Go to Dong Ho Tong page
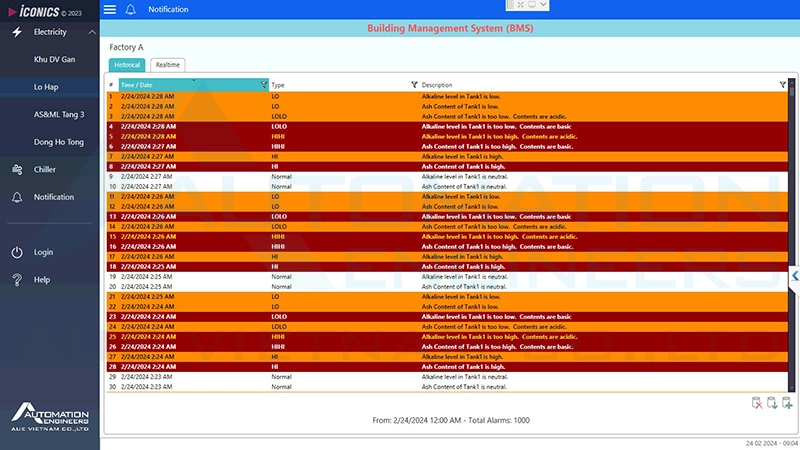 pyautogui.click(x=59, y=142)
